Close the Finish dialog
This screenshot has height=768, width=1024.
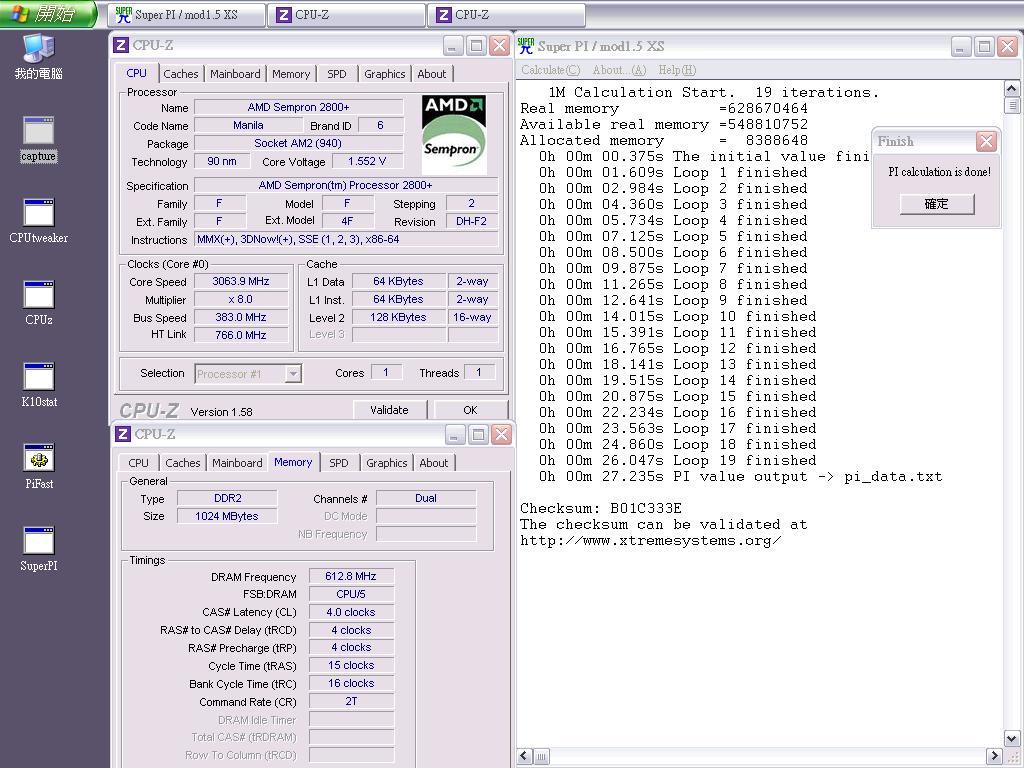click(986, 141)
